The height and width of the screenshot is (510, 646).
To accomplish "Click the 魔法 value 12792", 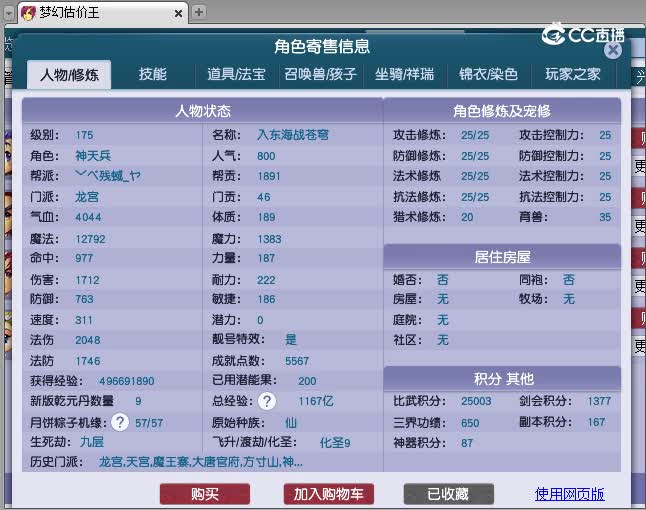I will pos(91,239).
